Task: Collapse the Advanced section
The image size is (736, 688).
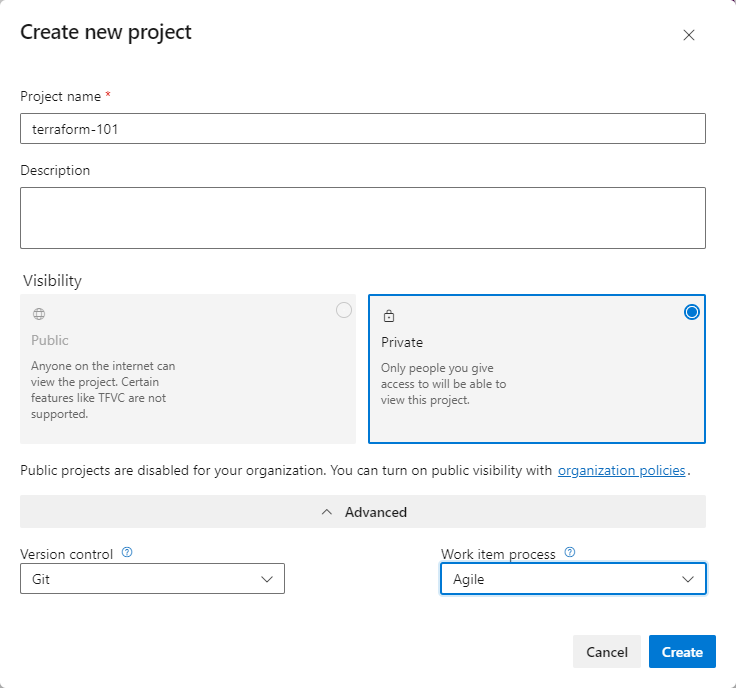Action: [362, 512]
